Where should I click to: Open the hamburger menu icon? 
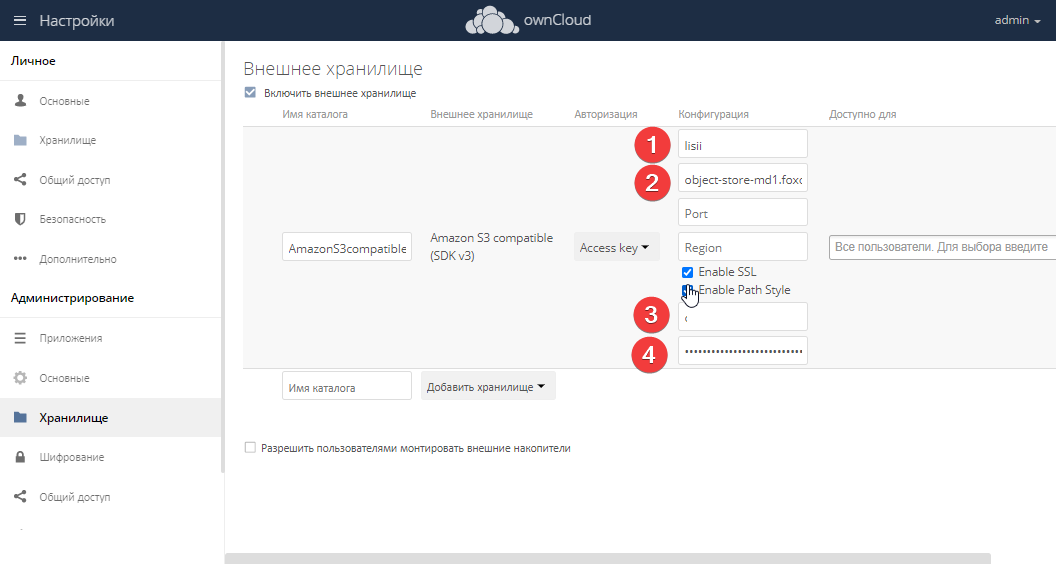[x=20, y=20]
